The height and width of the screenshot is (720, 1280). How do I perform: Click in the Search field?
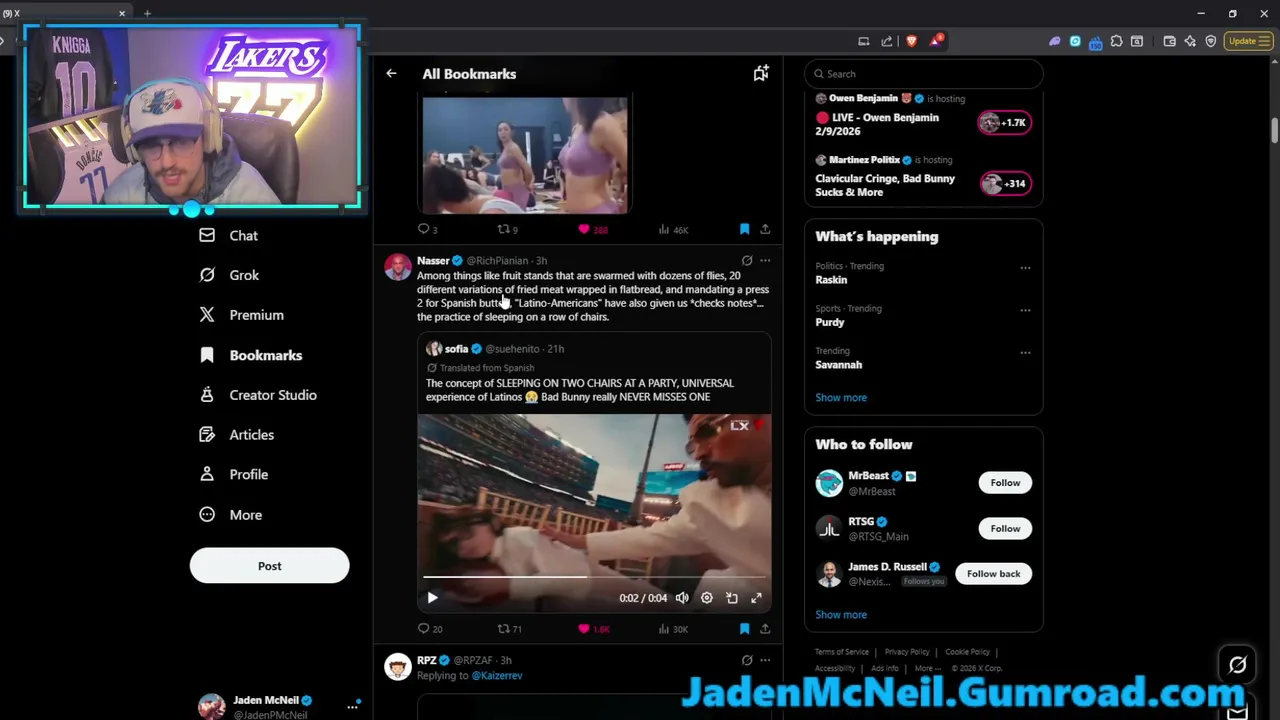[924, 74]
